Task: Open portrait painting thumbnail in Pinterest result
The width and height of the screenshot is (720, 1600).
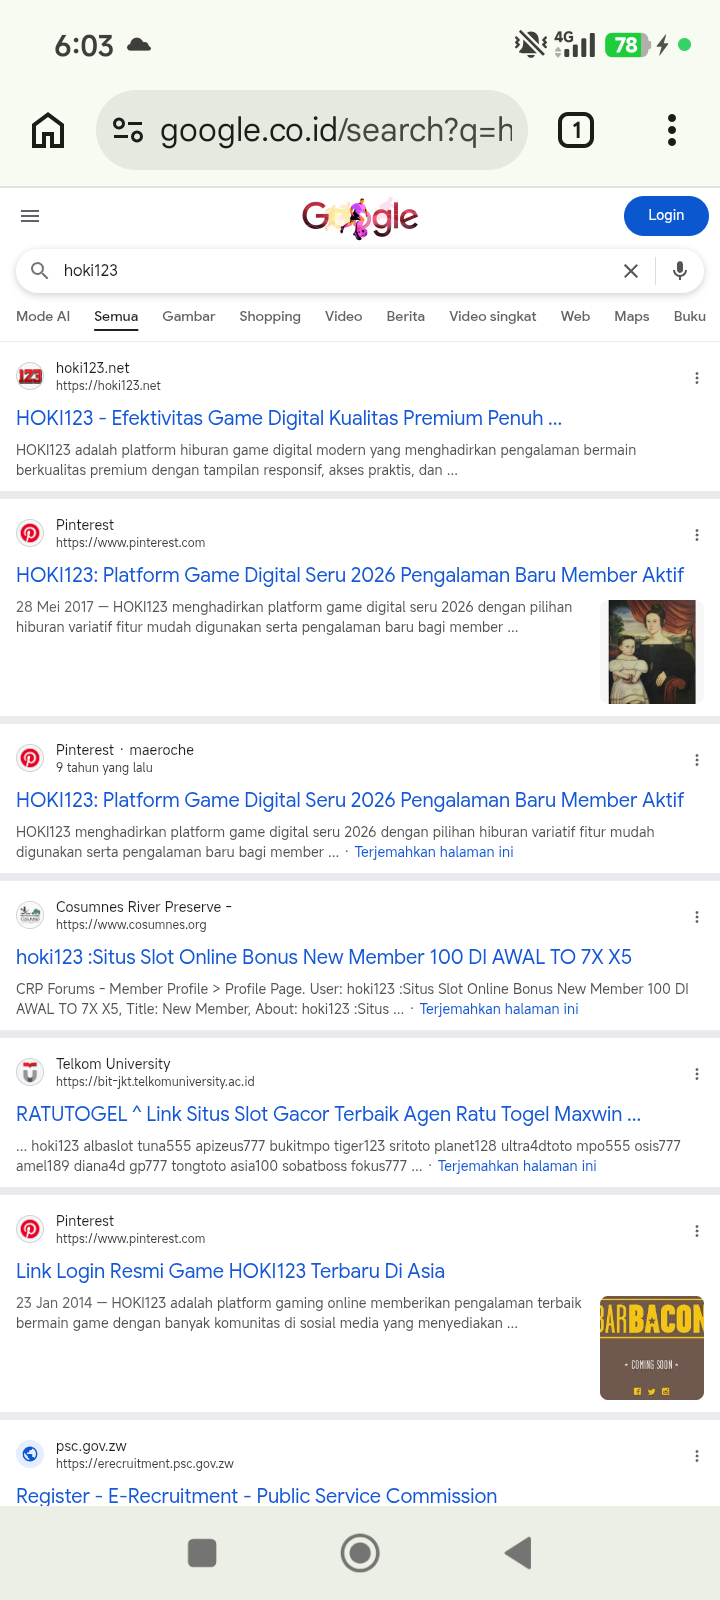Action: click(652, 652)
